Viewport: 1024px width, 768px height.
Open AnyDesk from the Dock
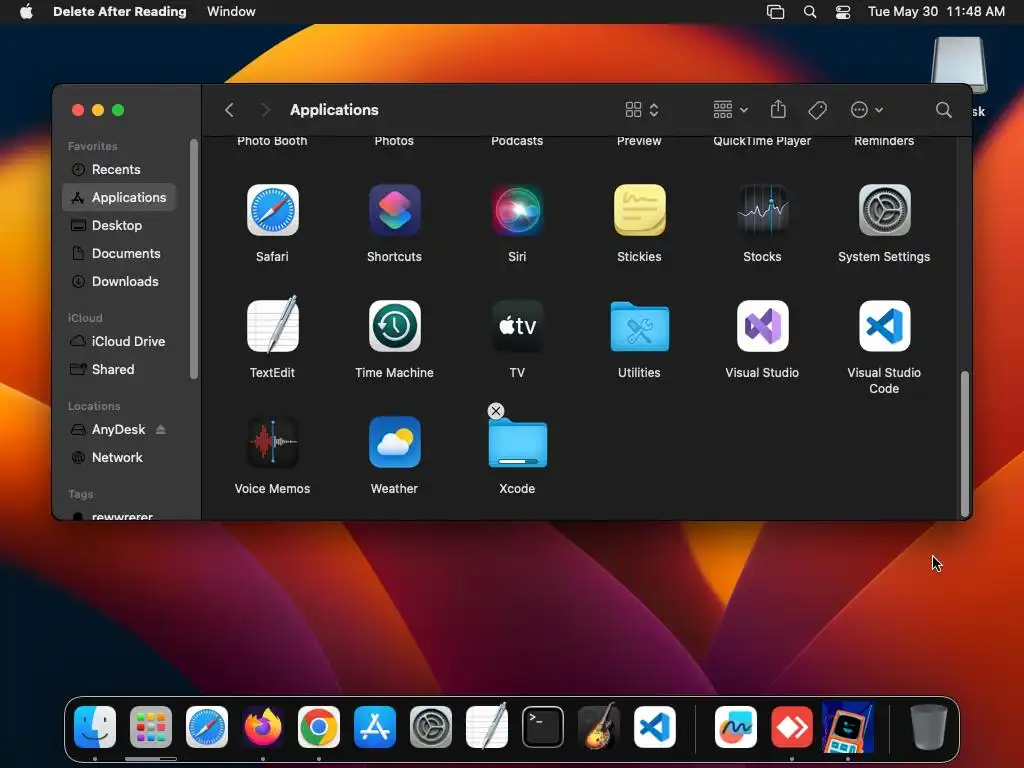click(x=792, y=726)
